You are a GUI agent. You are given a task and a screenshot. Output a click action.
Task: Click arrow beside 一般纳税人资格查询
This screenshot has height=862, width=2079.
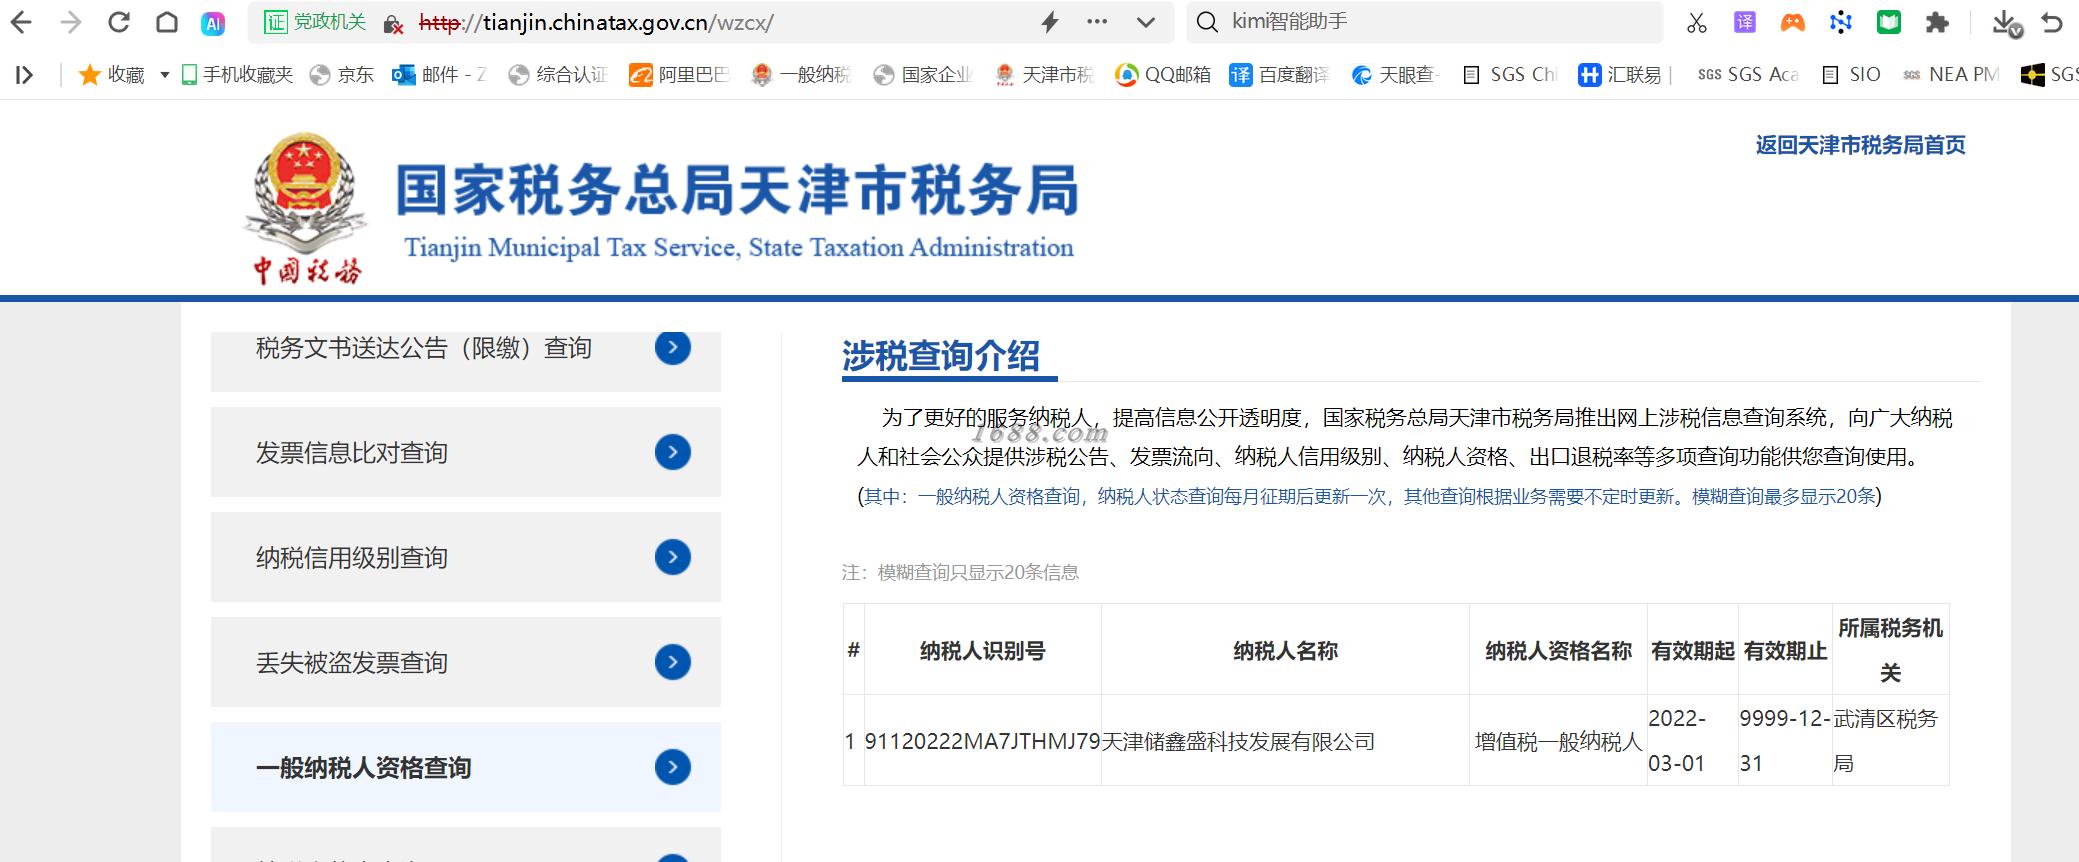[x=673, y=767]
